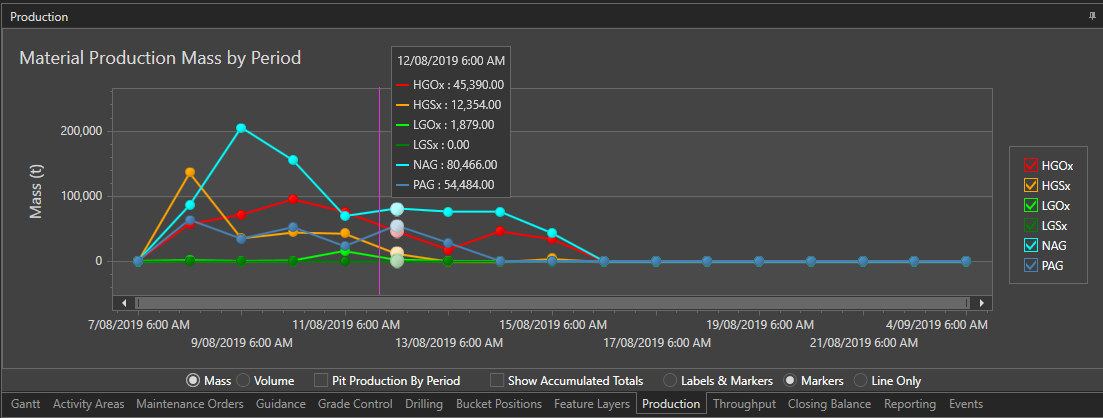This screenshot has width=1103, height=418.
Task: Select the Volume radio button
Action: click(x=243, y=381)
